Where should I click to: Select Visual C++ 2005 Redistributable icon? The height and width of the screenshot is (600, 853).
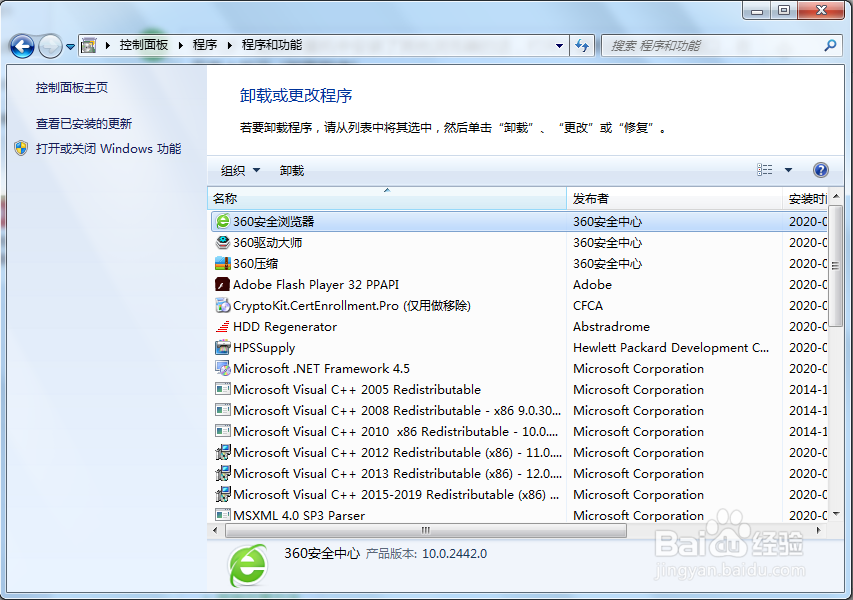pos(222,389)
